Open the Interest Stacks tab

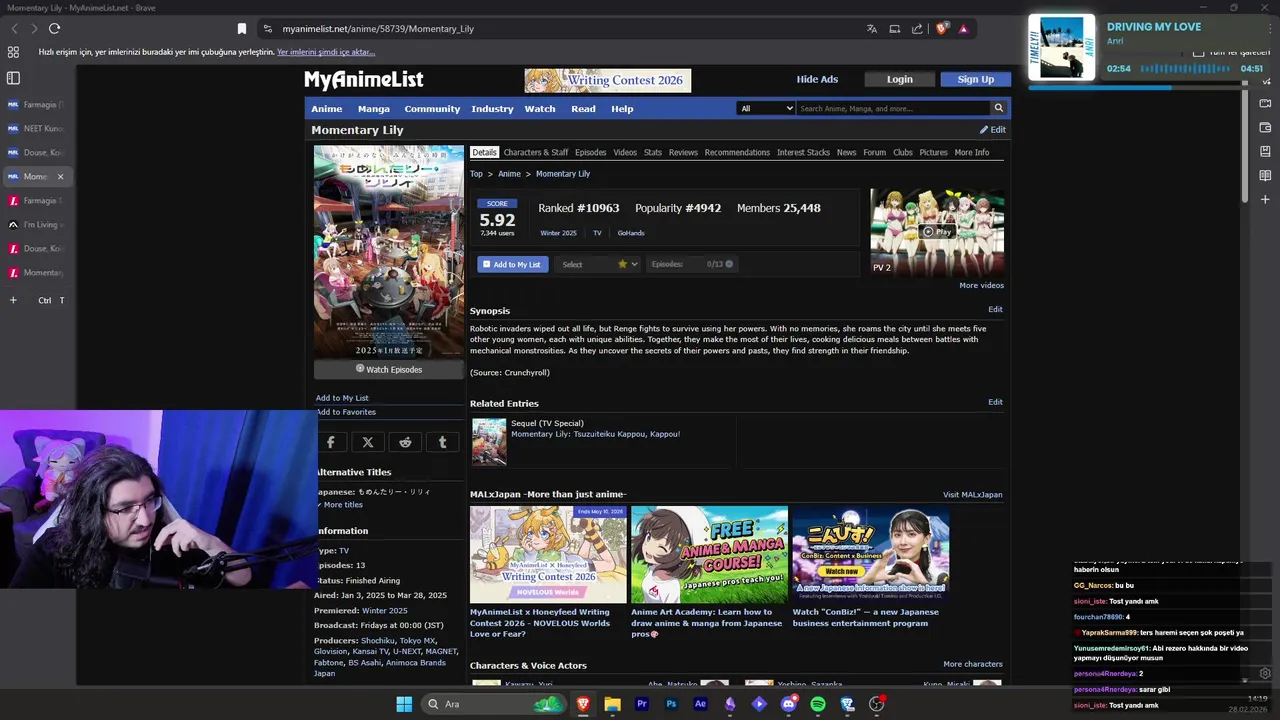coord(803,152)
